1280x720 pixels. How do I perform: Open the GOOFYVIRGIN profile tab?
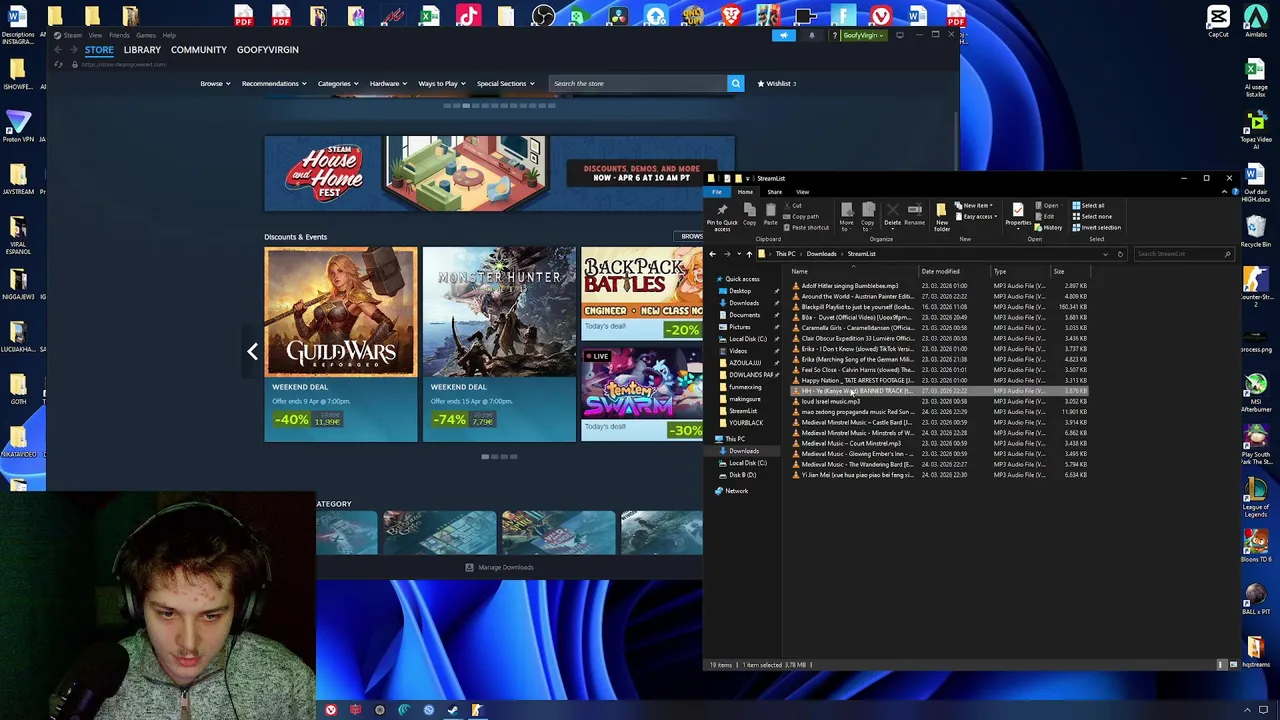coord(267,50)
